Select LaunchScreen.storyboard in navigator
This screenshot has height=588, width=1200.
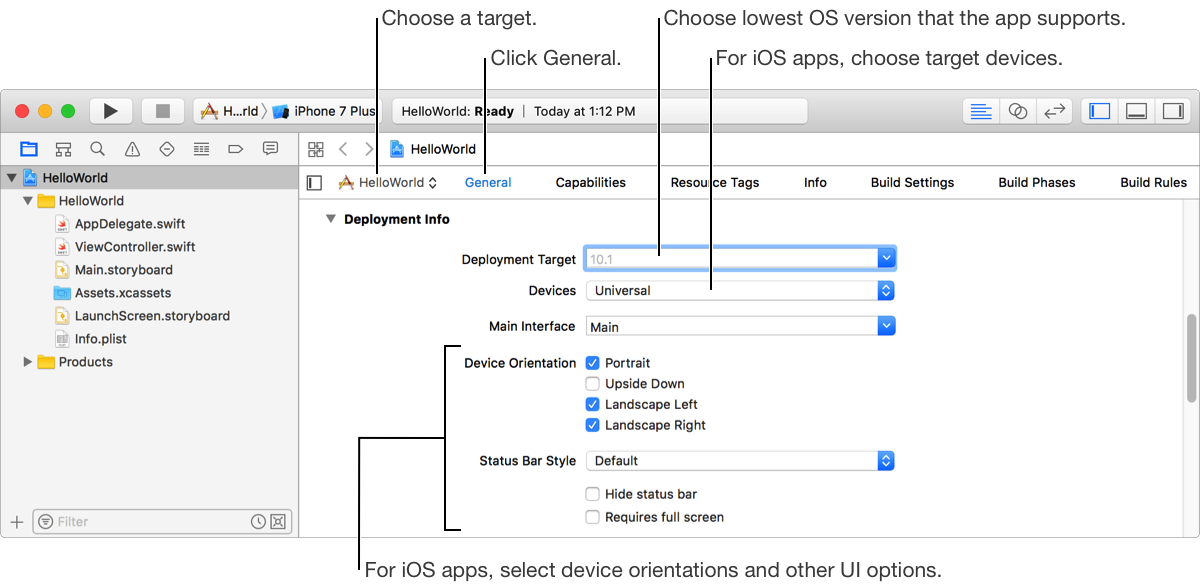point(152,316)
